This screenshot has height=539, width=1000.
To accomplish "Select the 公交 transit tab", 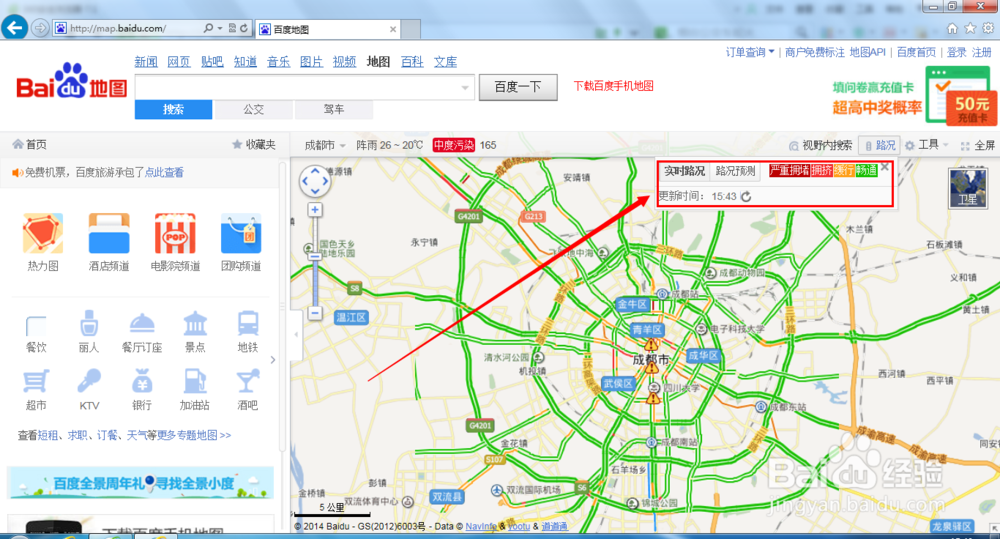I will (x=254, y=110).
